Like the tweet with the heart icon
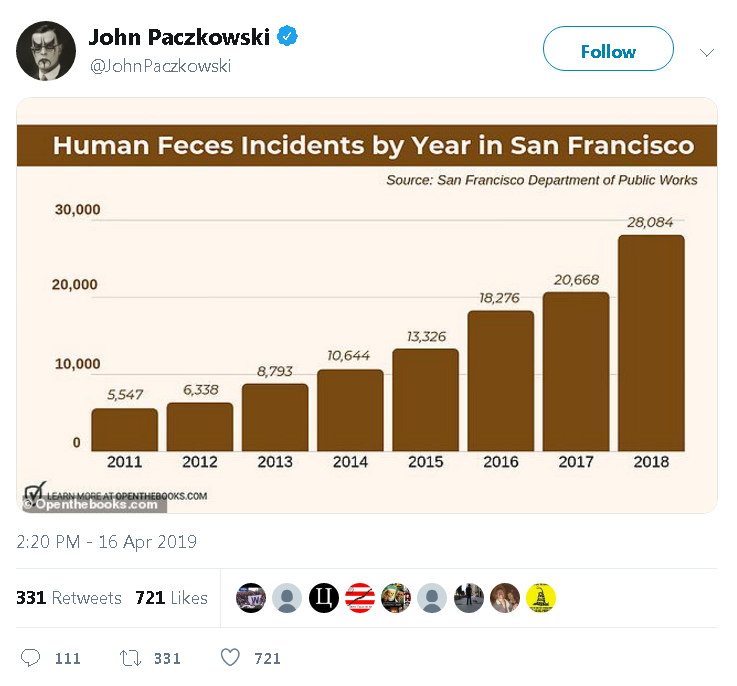737x686 pixels. pyautogui.click(x=230, y=658)
